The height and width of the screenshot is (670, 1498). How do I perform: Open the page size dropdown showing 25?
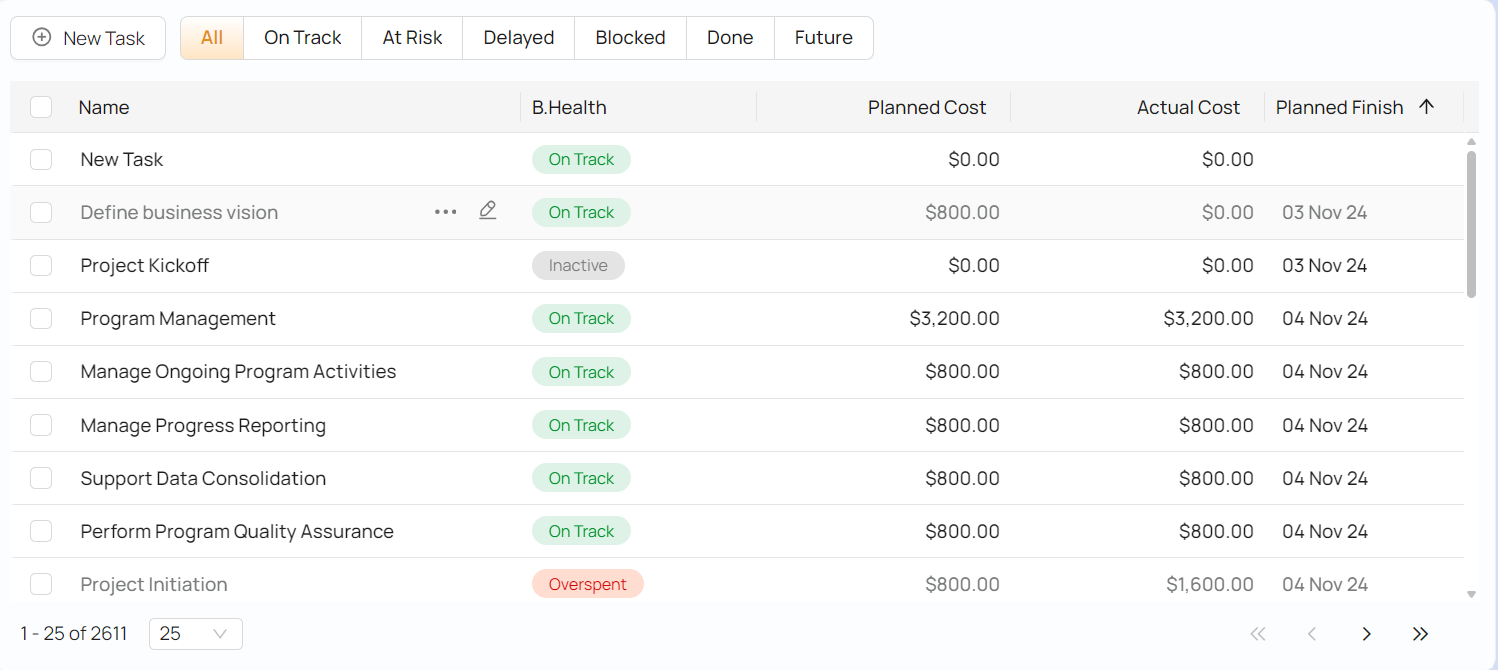(x=196, y=634)
